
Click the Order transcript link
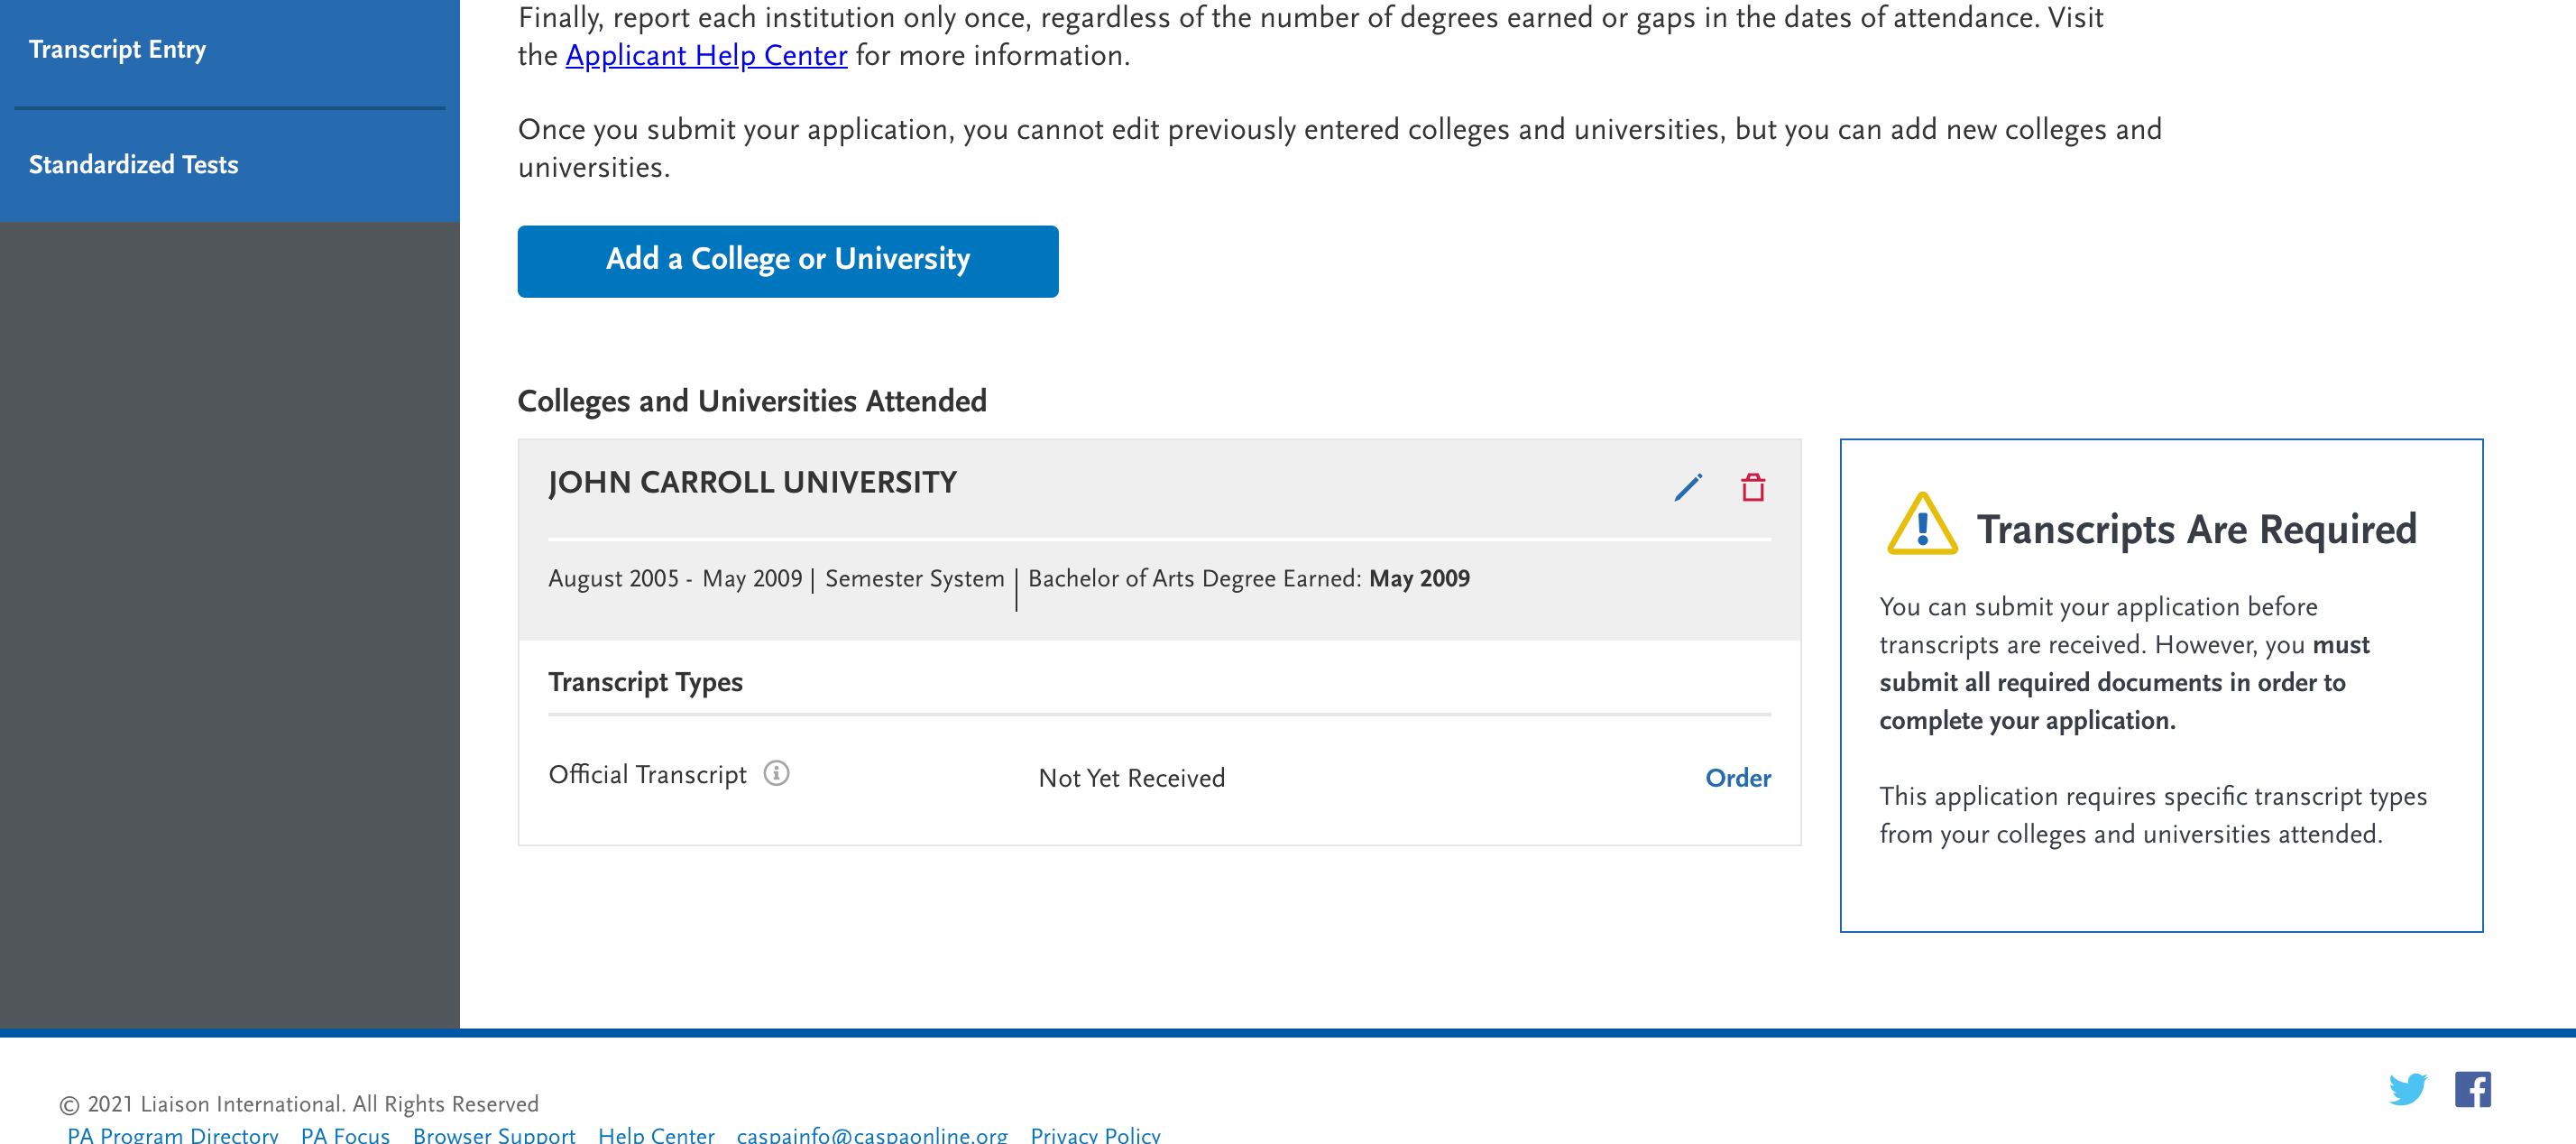click(1737, 778)
